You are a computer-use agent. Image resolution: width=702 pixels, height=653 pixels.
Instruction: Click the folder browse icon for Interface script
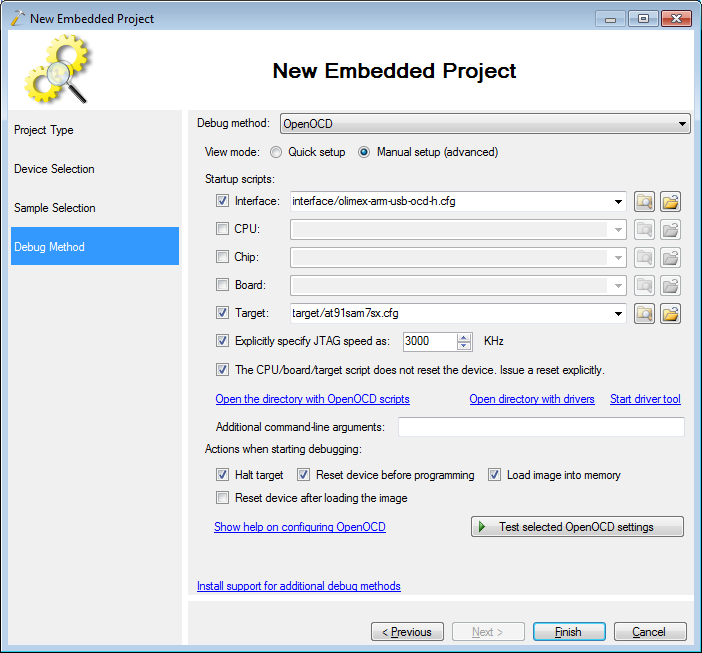pos(670,201)
